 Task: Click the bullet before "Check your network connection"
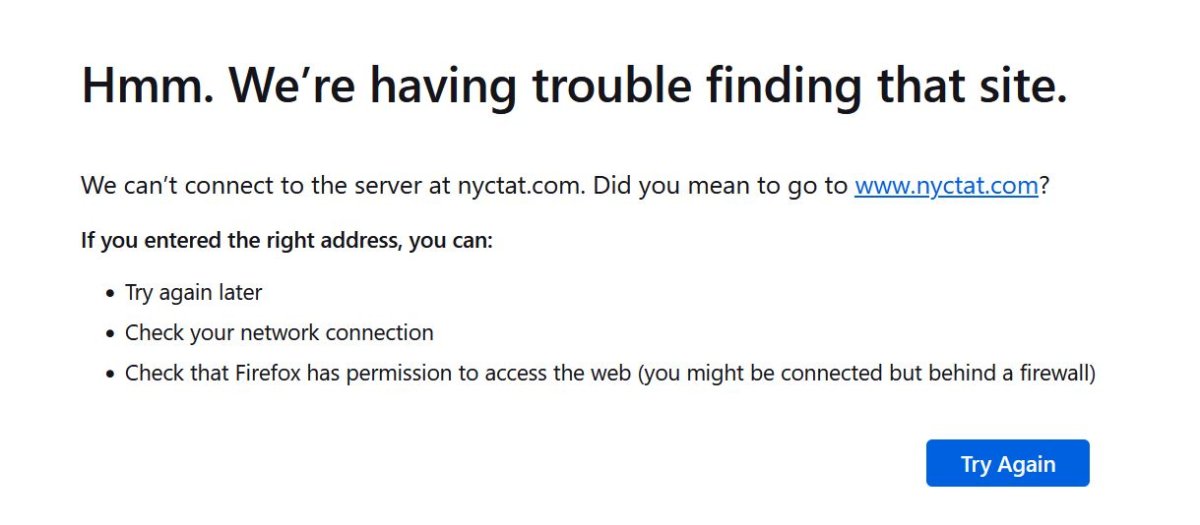[110, 334]
